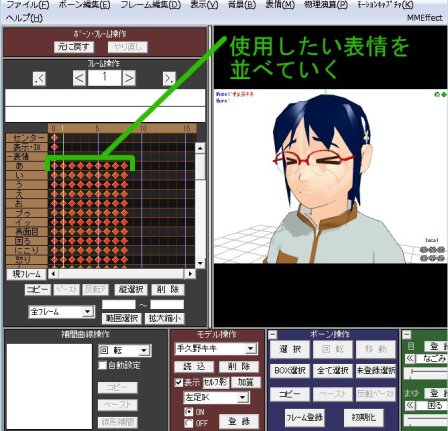Collapse the ボーン操作 panel minus icon
This screenshot has width=448, height=431.
pos(273,334)
